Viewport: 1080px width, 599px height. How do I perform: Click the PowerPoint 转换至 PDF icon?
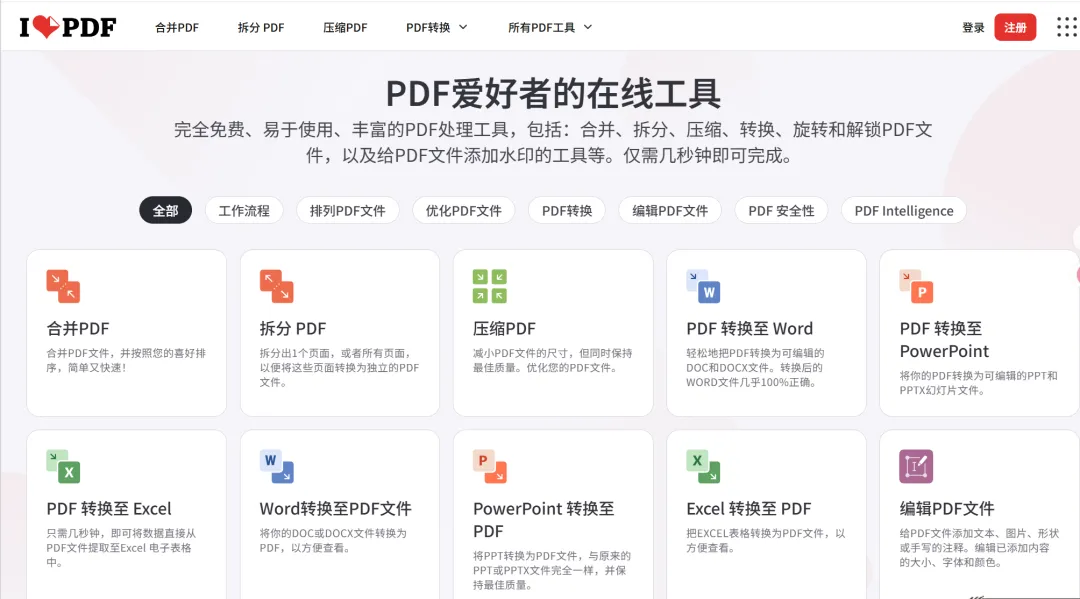pyautogui.click(x=490, y=466)
